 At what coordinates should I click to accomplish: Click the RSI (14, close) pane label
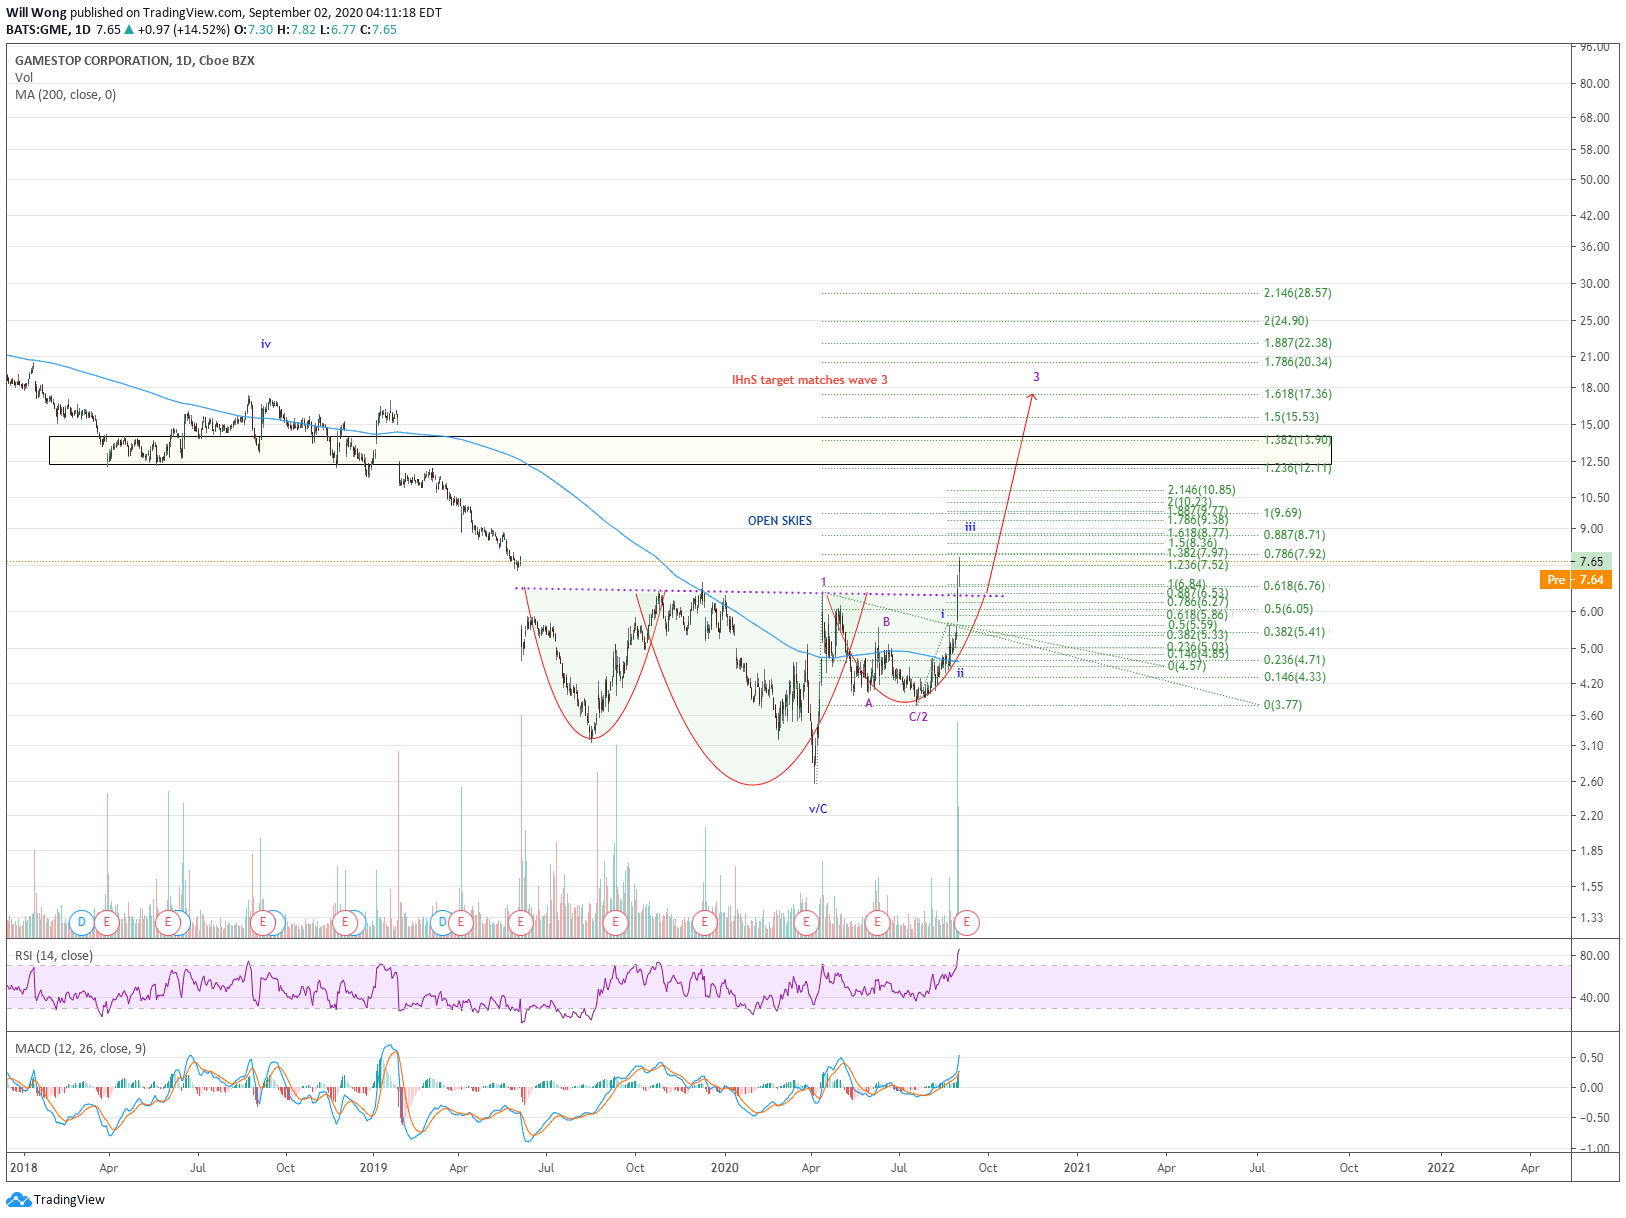pos(54,956)
